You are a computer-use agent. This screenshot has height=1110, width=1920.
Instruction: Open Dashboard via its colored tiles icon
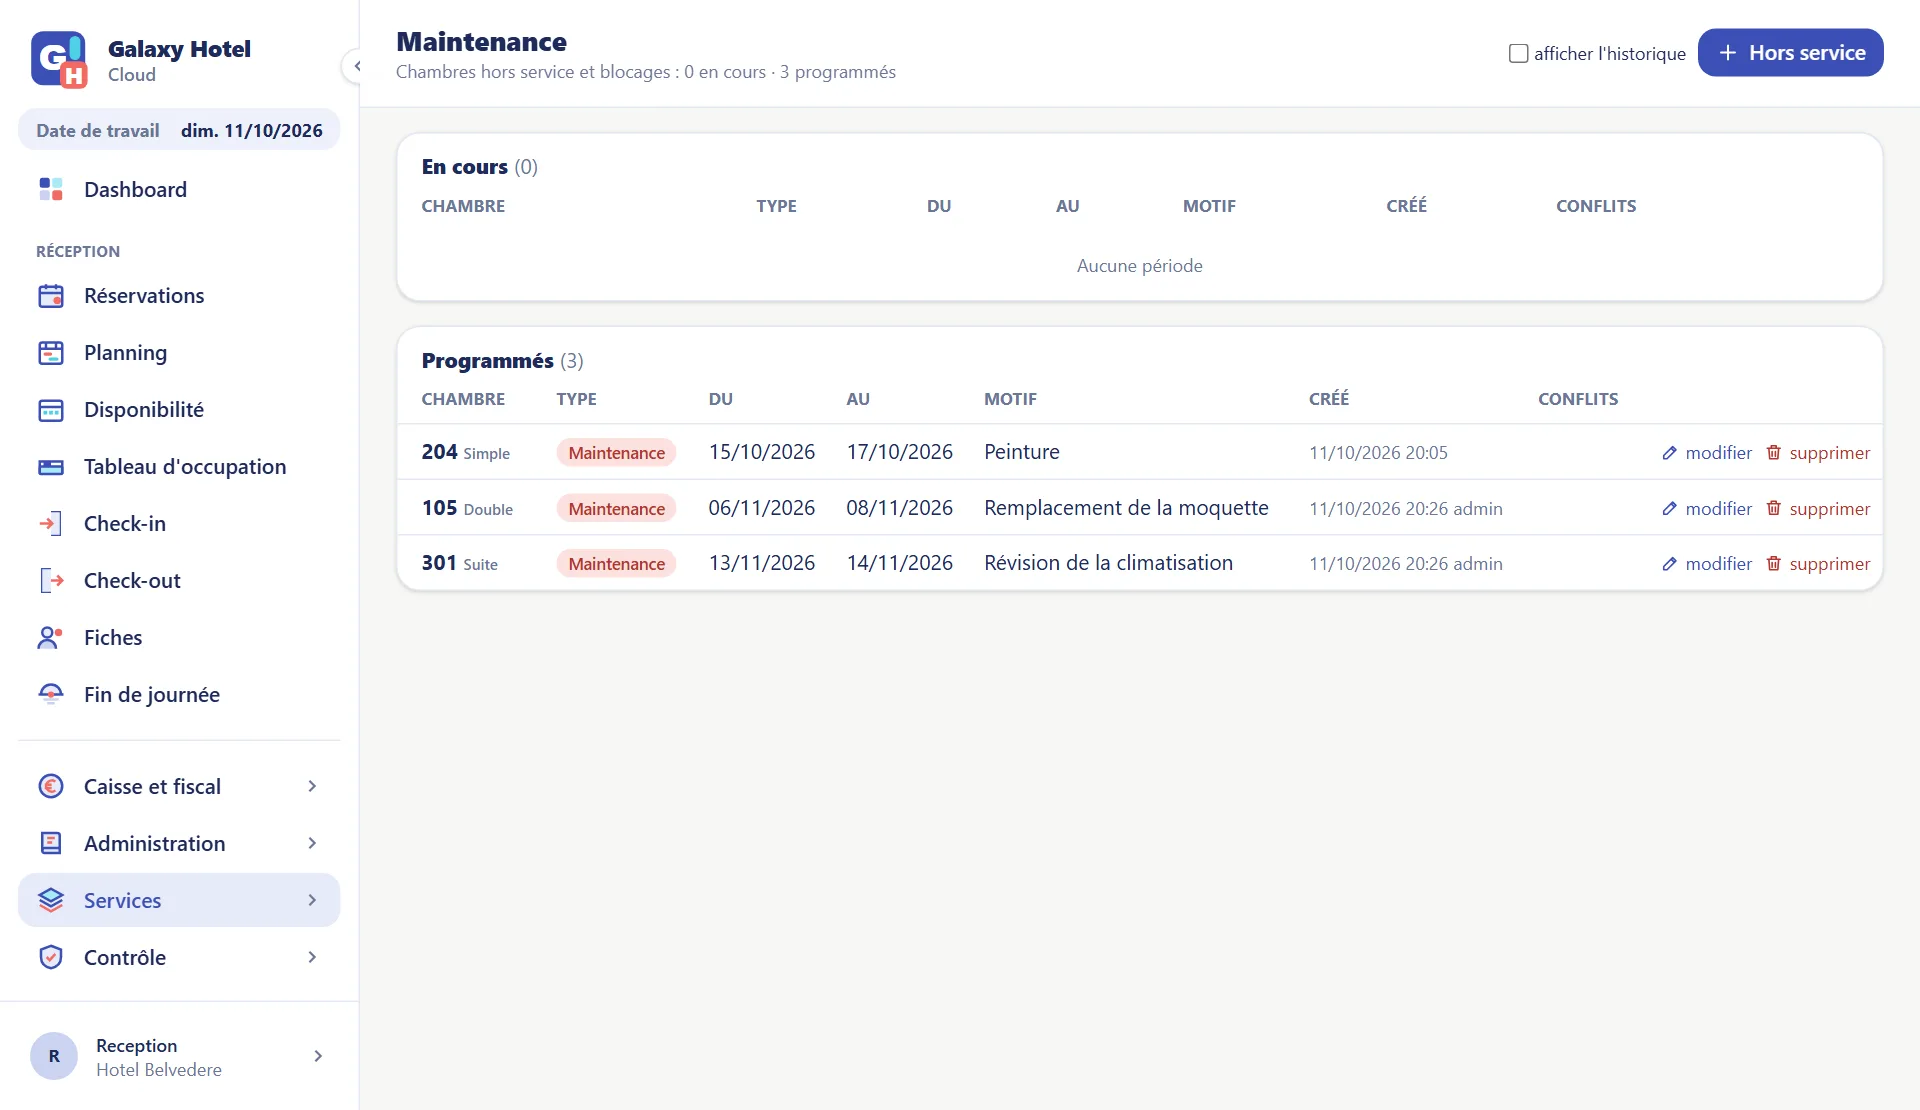[51, 189]
